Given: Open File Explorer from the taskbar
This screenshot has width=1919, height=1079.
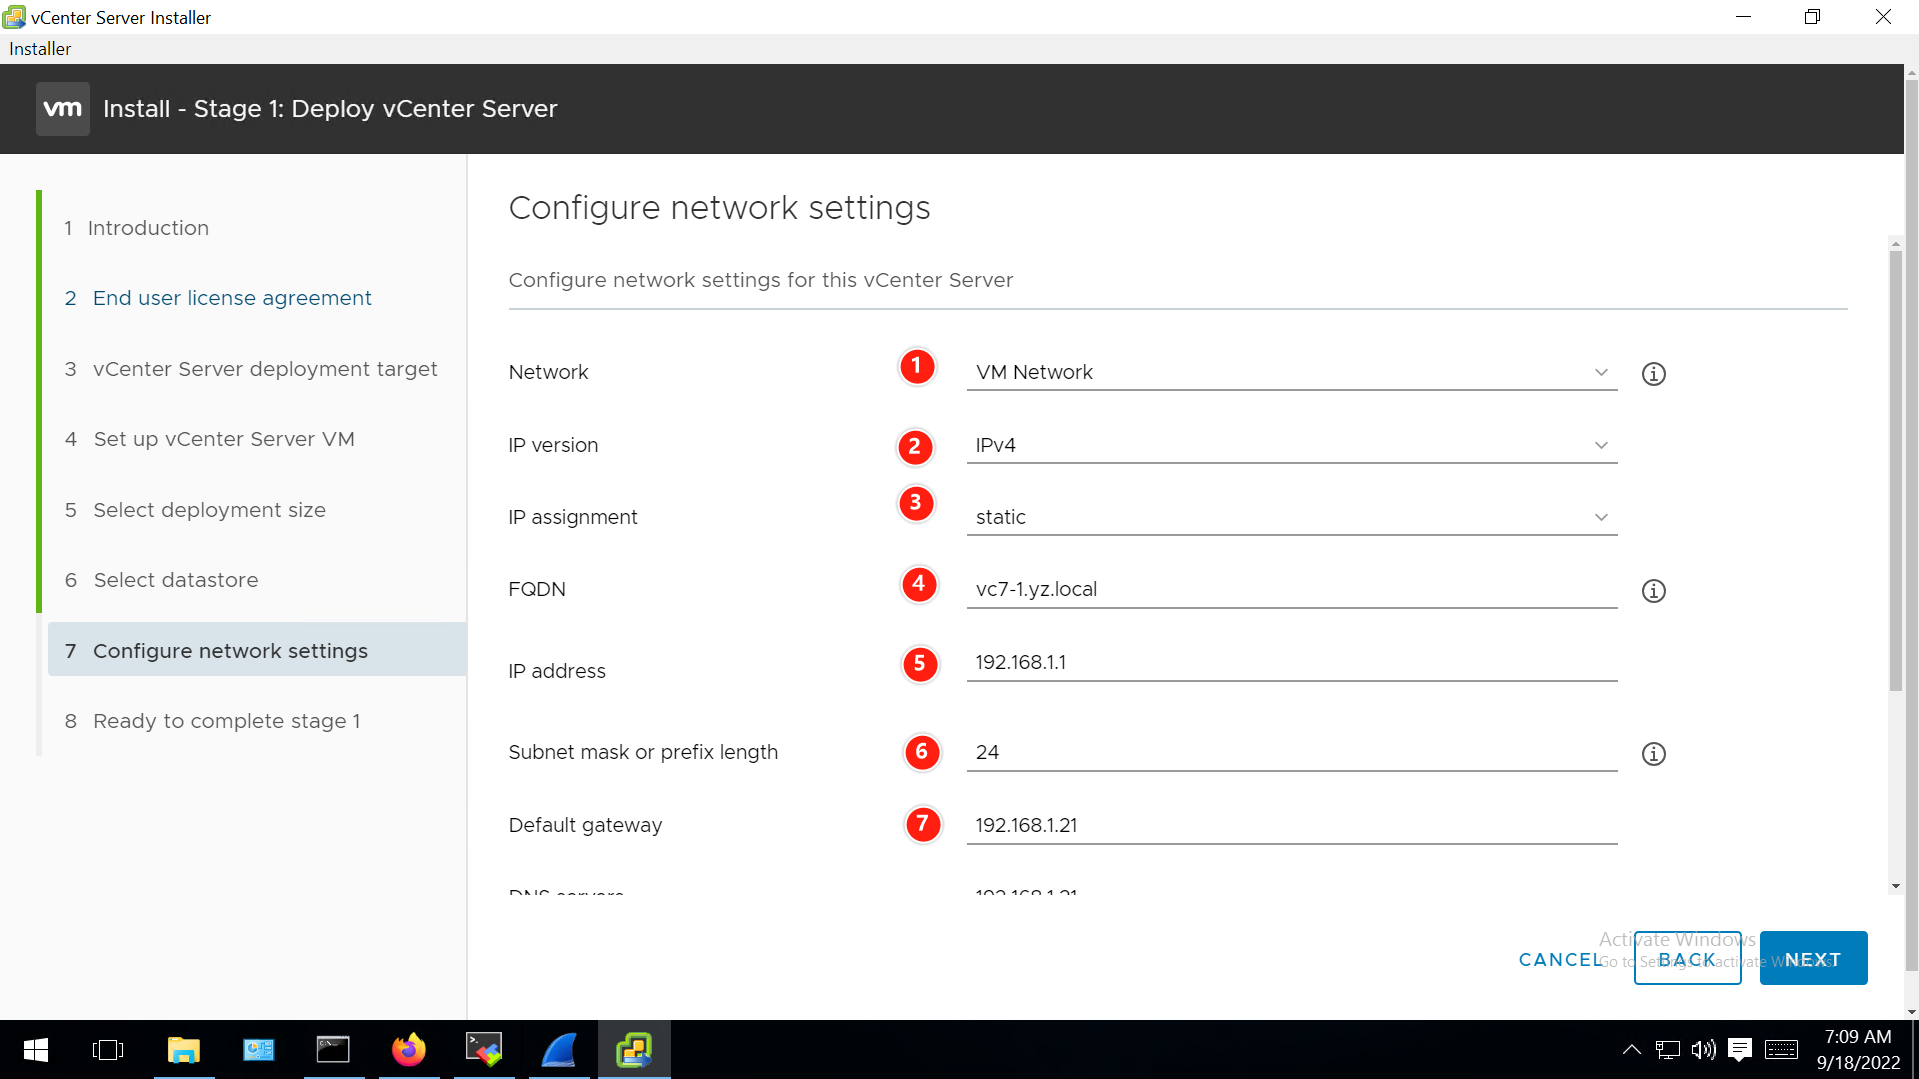Looking at the screenshot, I should 184,1050.
